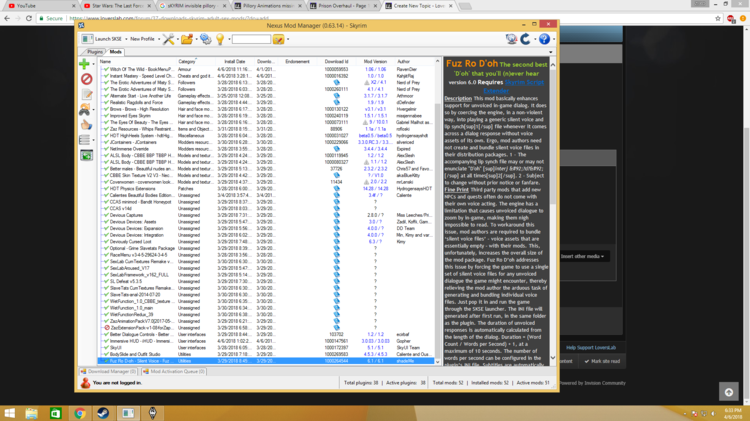Open the wrench and screwdriver tools icon

pos(168,39)
